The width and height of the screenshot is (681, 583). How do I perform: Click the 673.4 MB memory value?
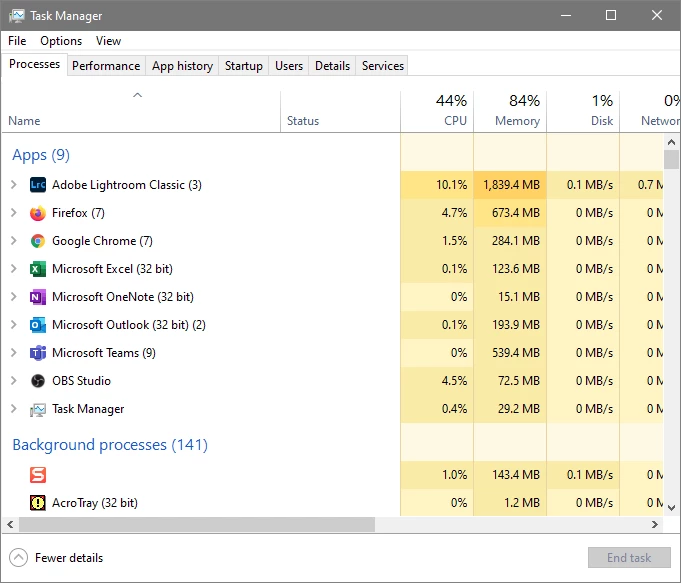[x=516, y=213]
